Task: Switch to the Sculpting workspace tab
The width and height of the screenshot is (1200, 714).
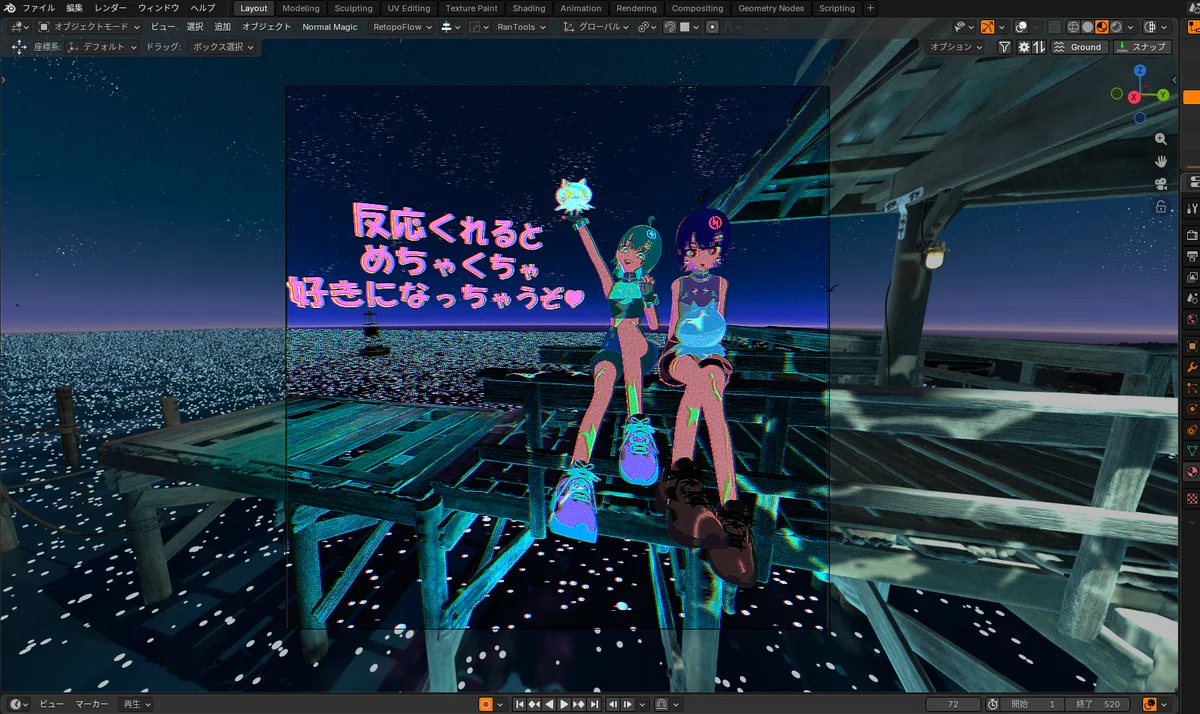Action: (353, 8)
